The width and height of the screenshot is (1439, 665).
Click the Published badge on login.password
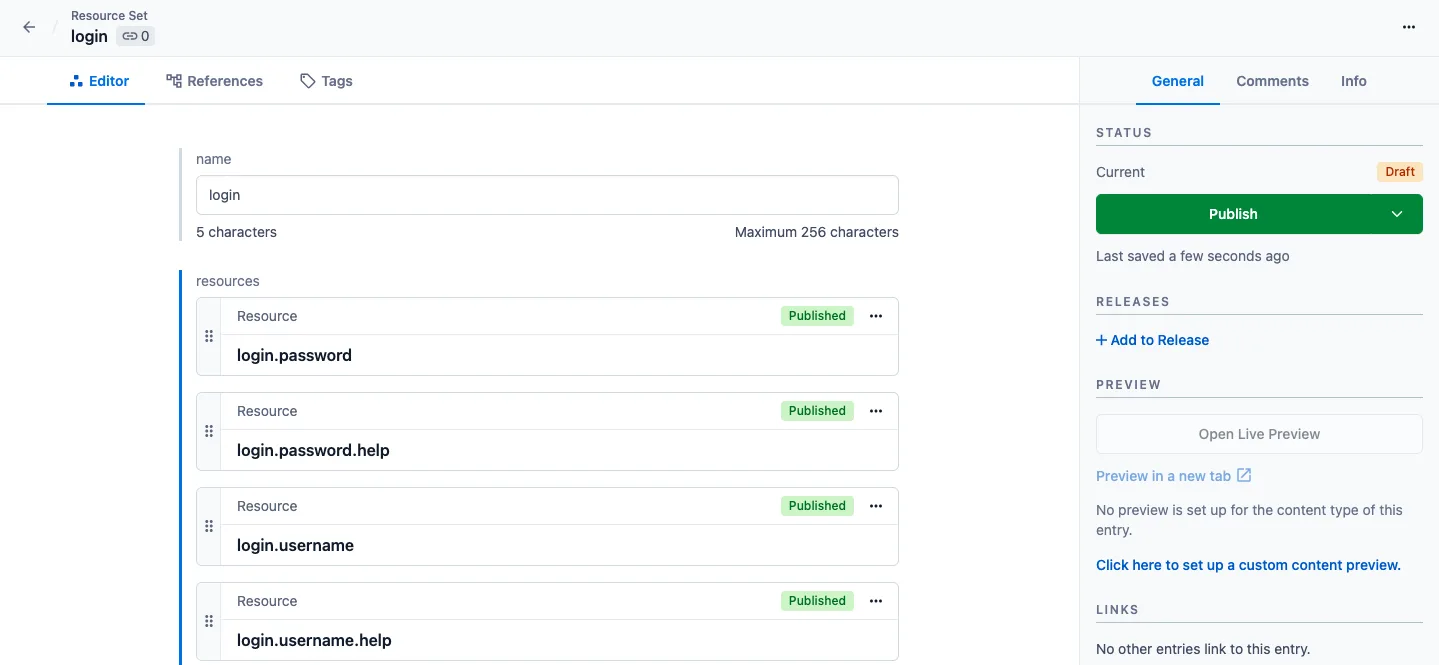click(x=817, y=316)
